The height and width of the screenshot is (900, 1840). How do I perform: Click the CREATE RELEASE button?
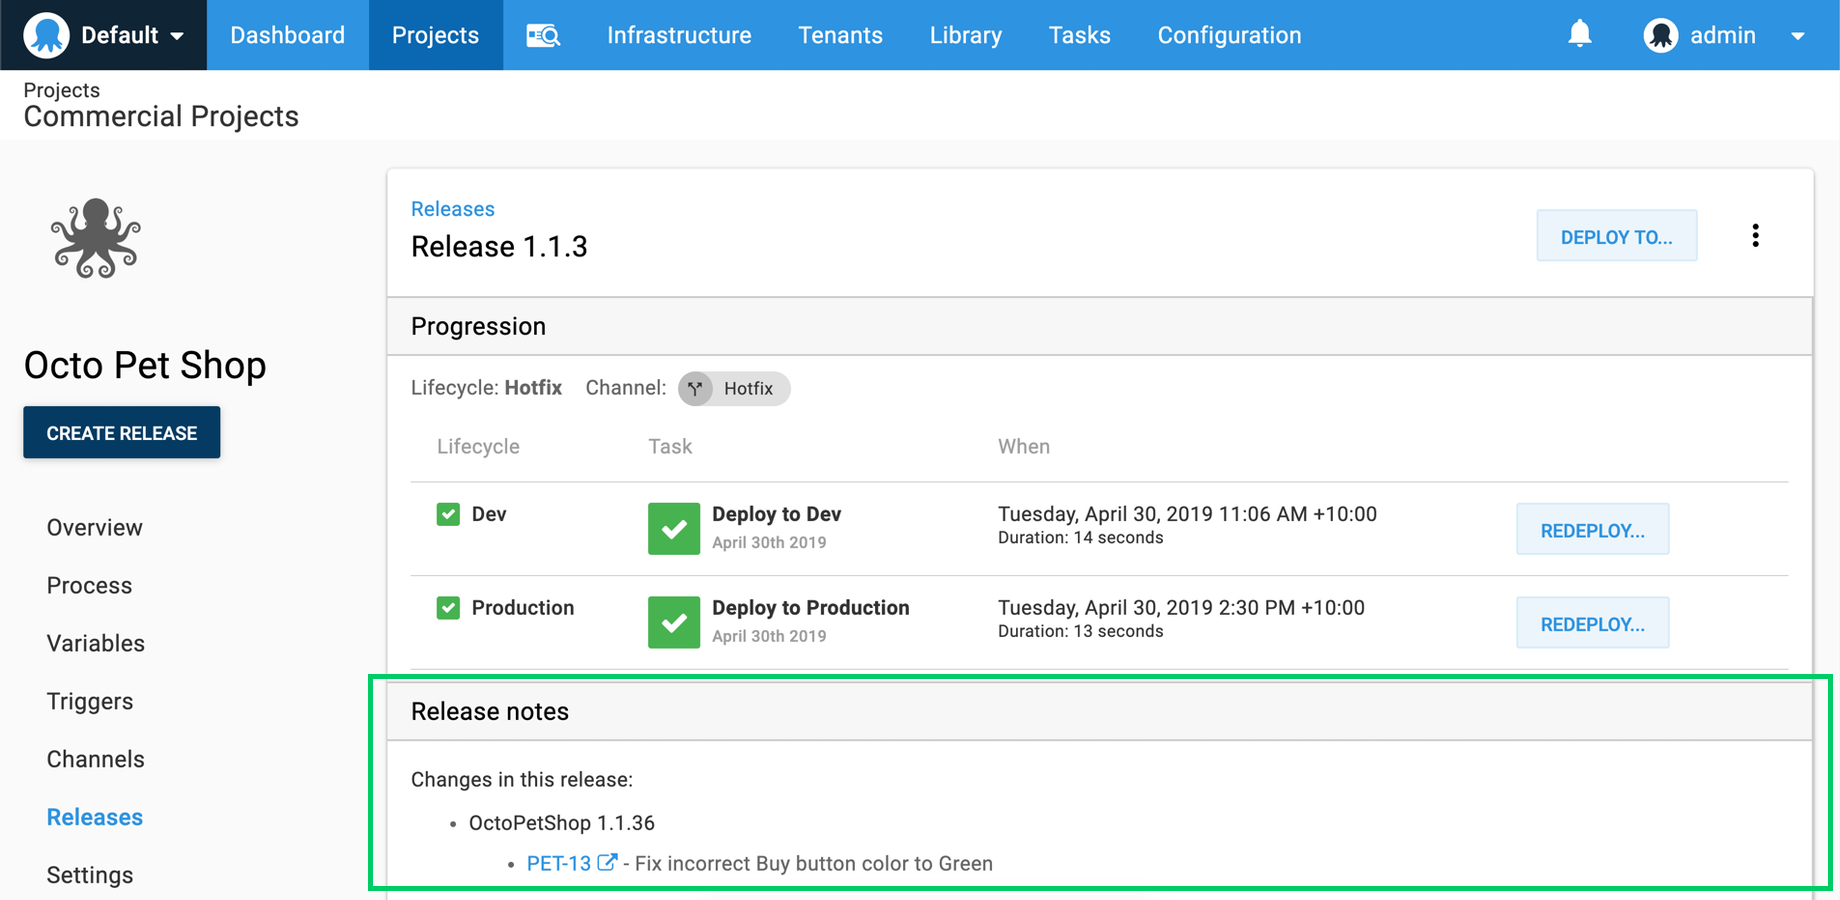pyautogui.click(x=121, y=432)
